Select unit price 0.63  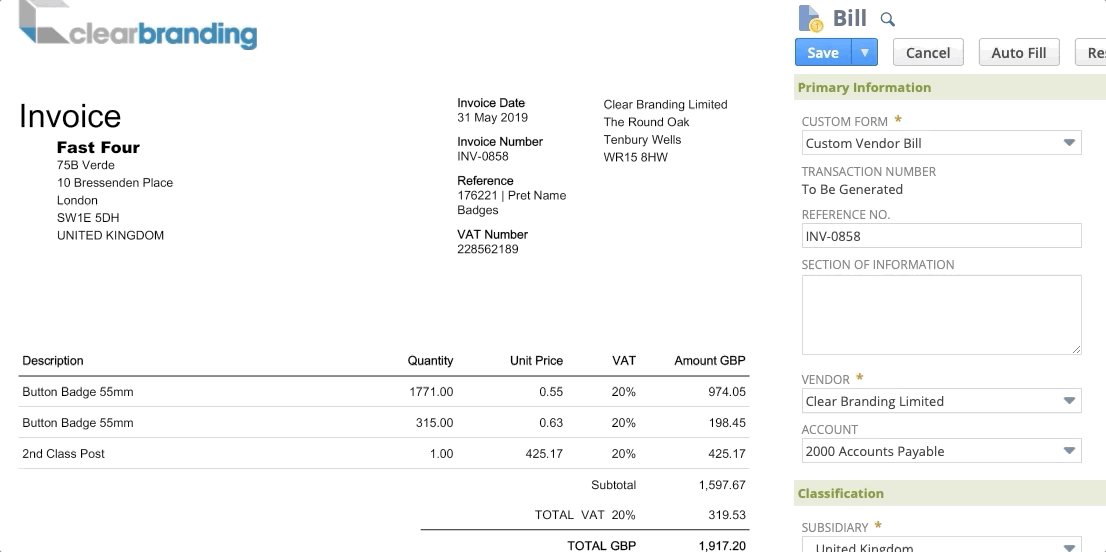(x=551, y=423)
